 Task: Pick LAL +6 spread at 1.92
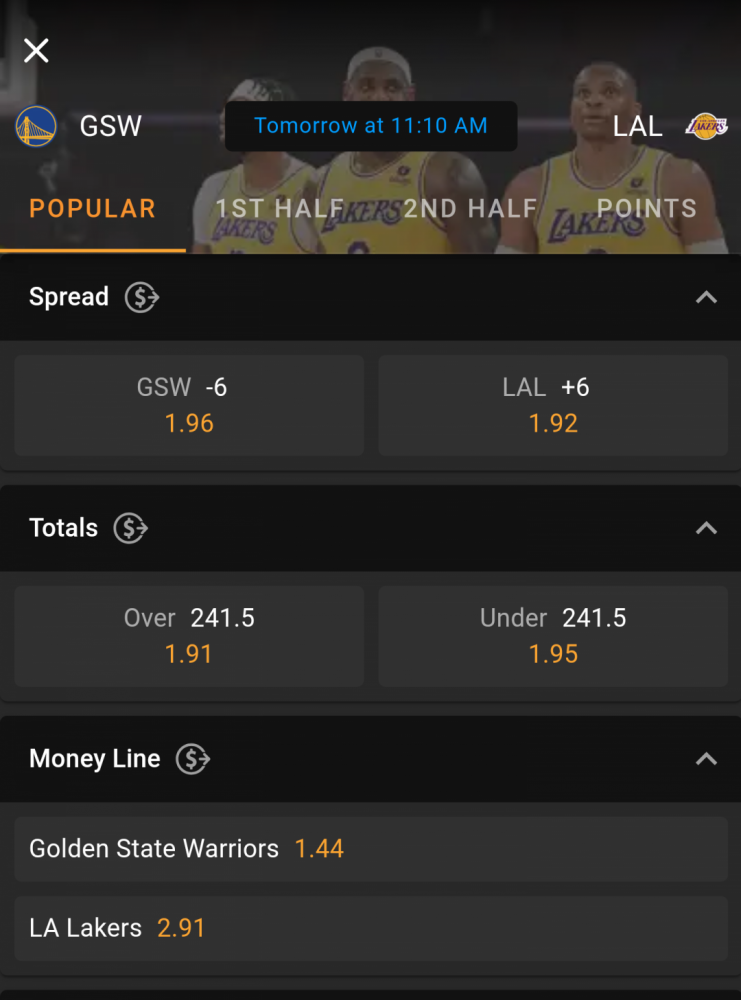(553, 406)
